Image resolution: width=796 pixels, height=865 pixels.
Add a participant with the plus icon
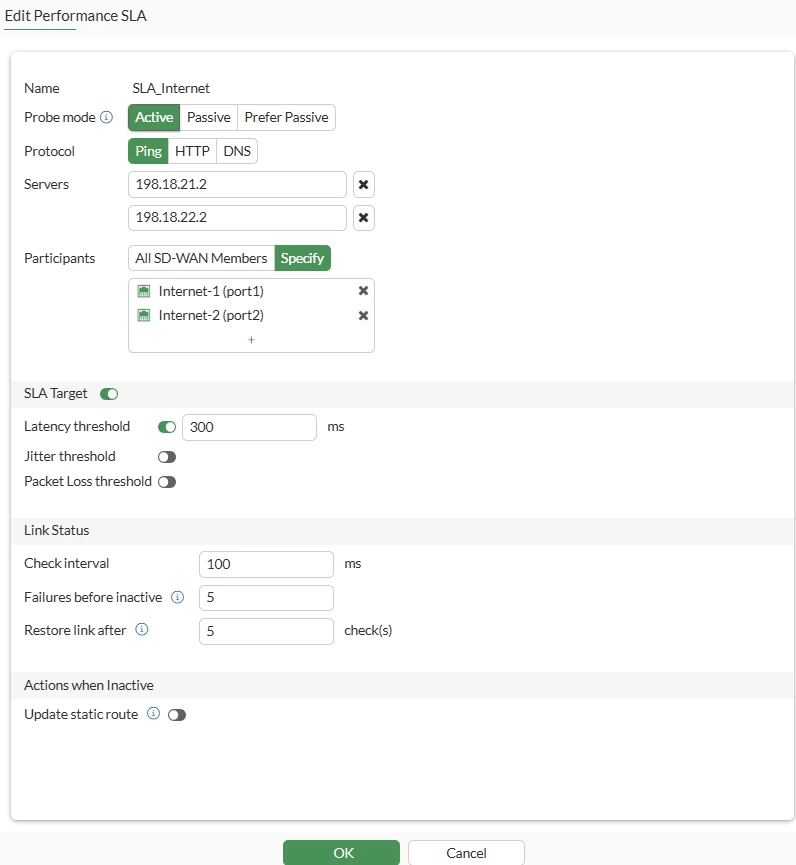251,340
